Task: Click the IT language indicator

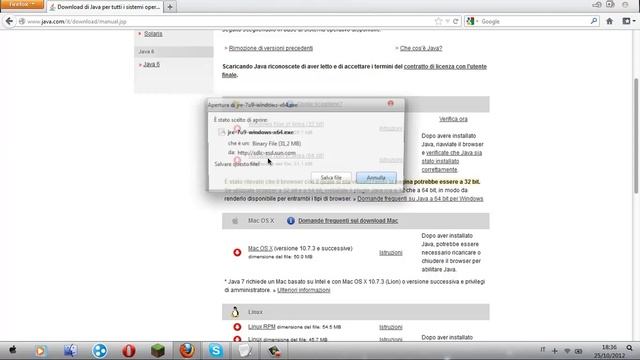Action: [x=542, y=350]
